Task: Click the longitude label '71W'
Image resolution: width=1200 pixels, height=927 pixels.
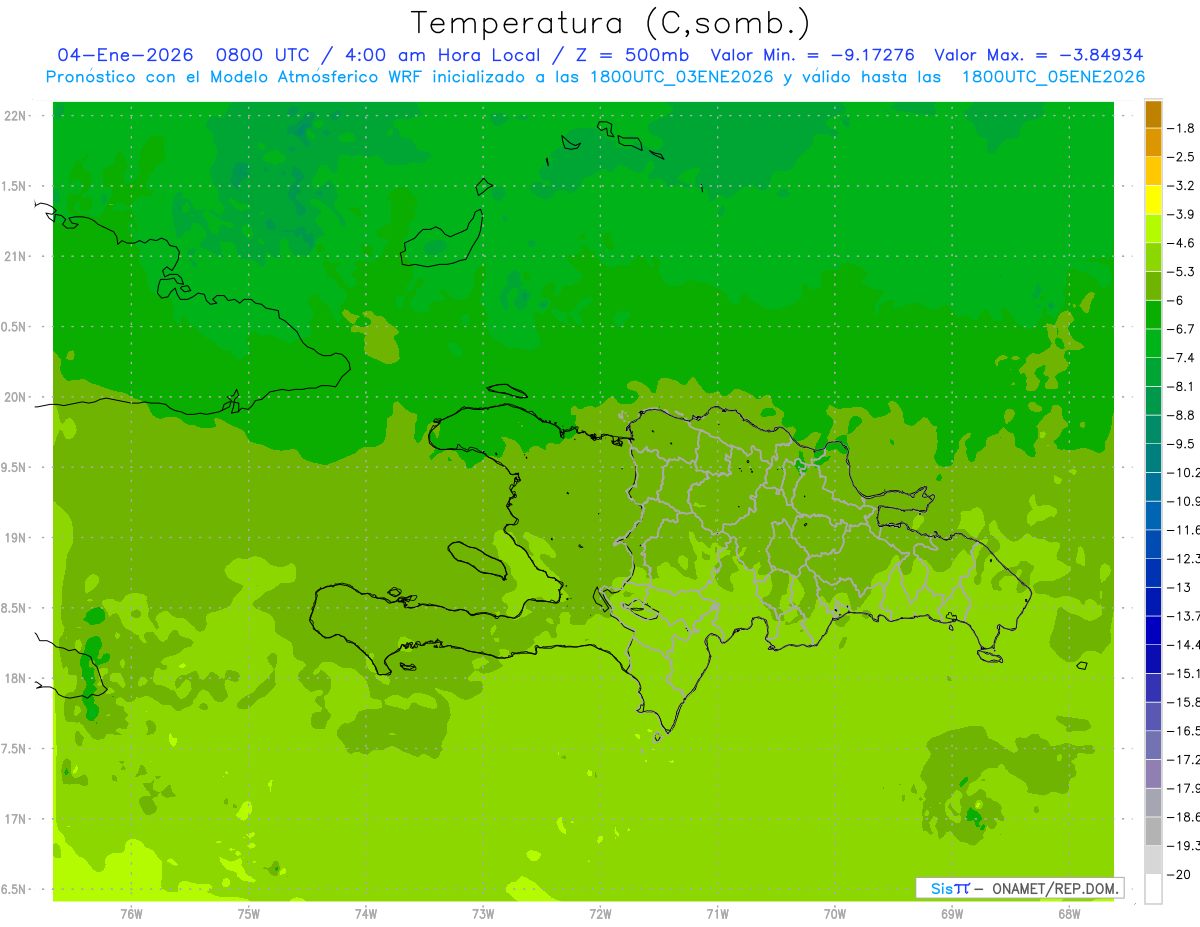Action: (x=717, y=914)
